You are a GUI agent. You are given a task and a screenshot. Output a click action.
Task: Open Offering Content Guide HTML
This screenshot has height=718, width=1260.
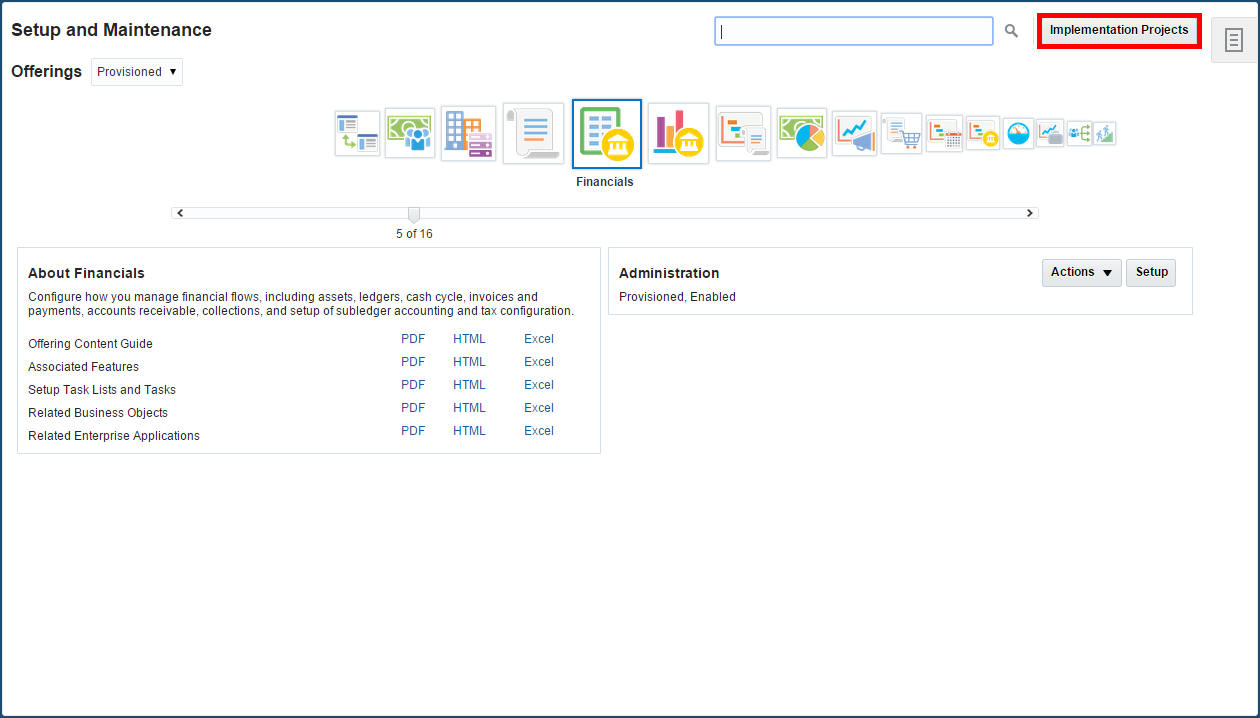pyautogui.click(x=469, y=339)
